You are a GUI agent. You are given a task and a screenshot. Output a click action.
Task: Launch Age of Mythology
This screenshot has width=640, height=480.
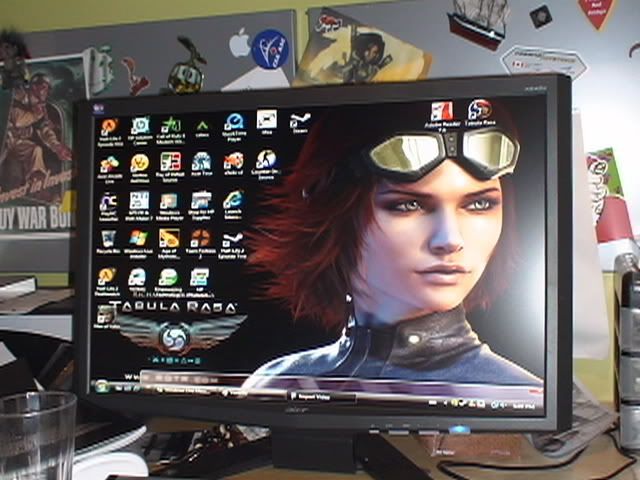pos(169,244)
